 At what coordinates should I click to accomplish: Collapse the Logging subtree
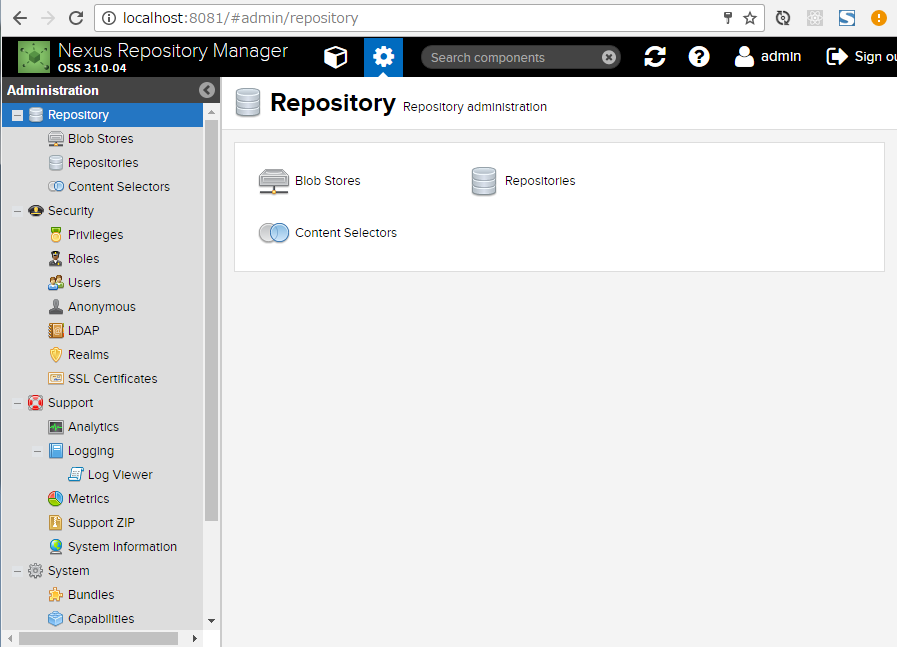click(36, 450)
